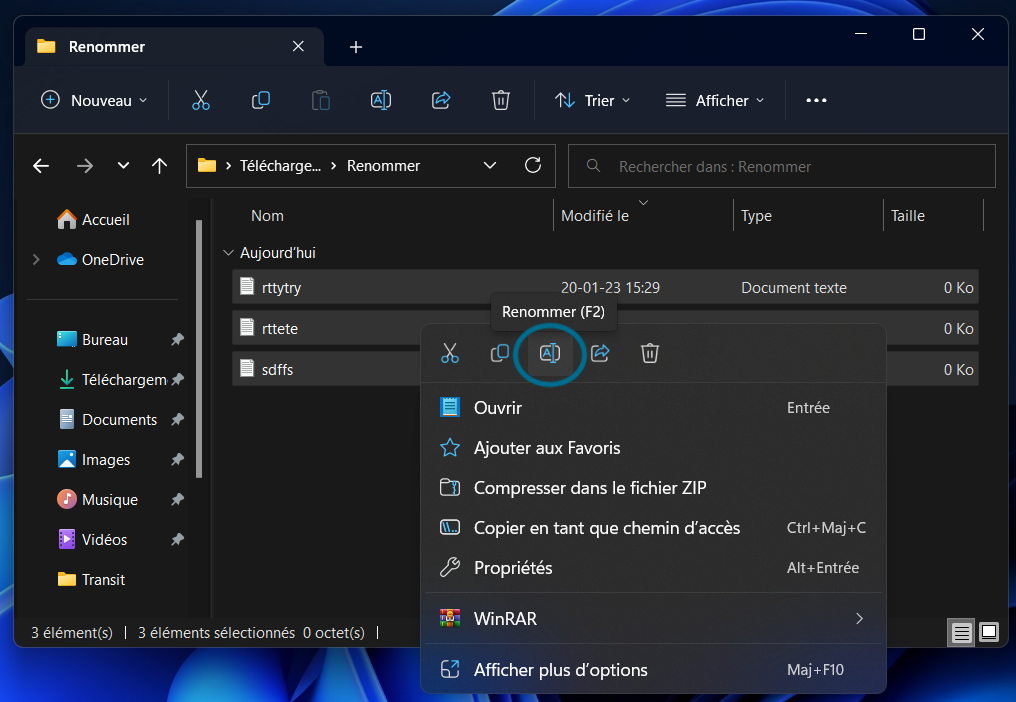The width and height of the screenshot is (1016, 702).
Task: Switch to details view in the status bar
Action: pyautogui.click(x=962, y=632)
